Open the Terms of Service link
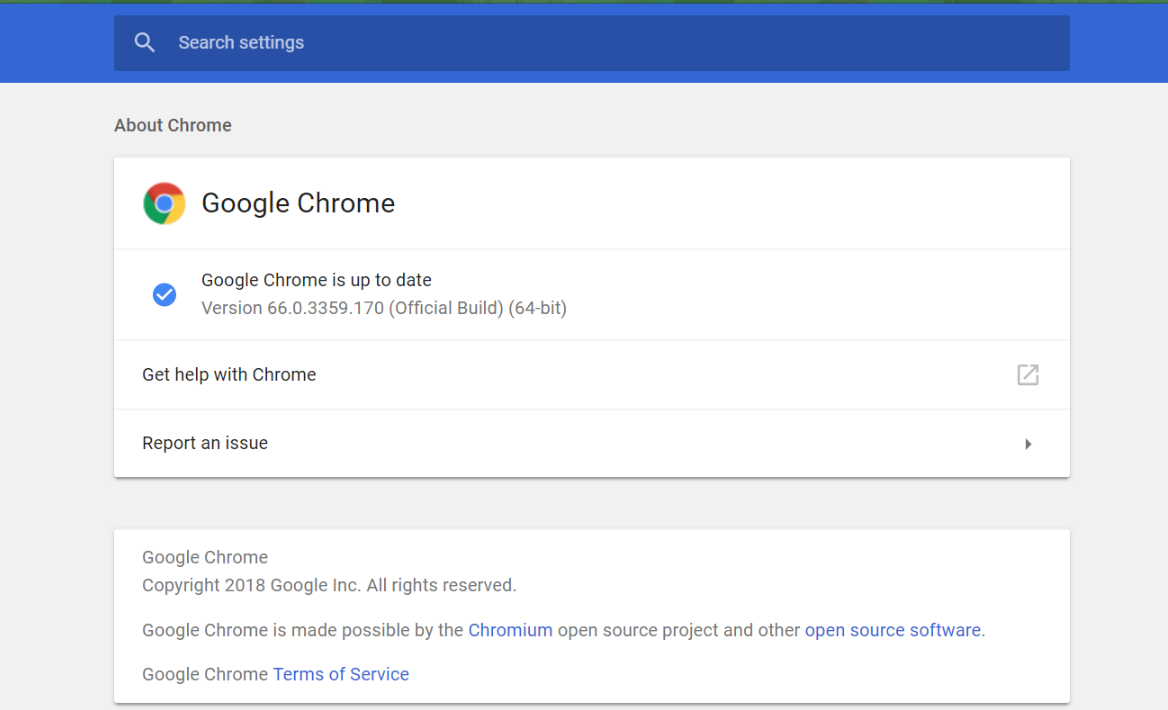 point(340,674)
